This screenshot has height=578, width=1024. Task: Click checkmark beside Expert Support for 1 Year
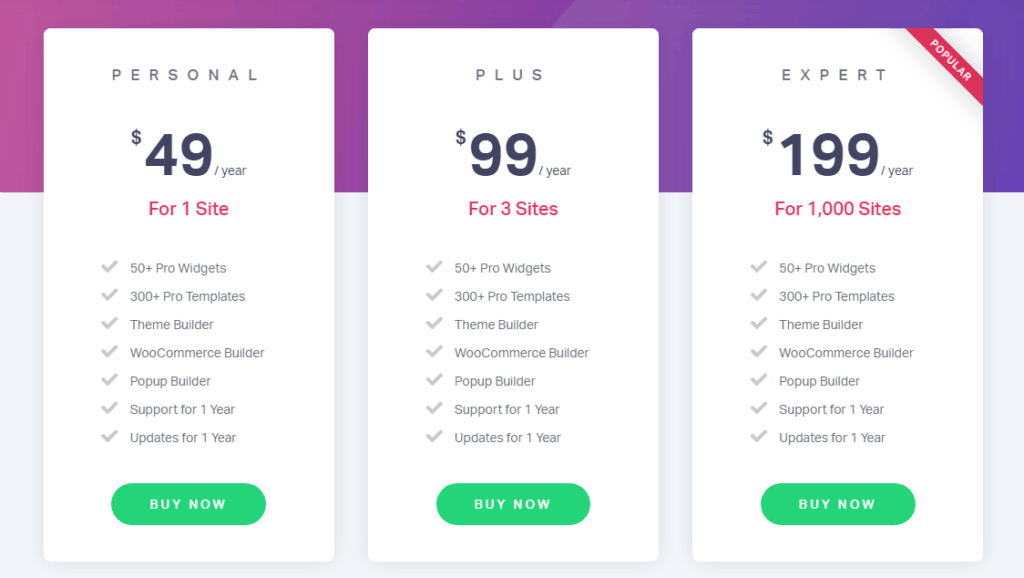pos(759,408)
